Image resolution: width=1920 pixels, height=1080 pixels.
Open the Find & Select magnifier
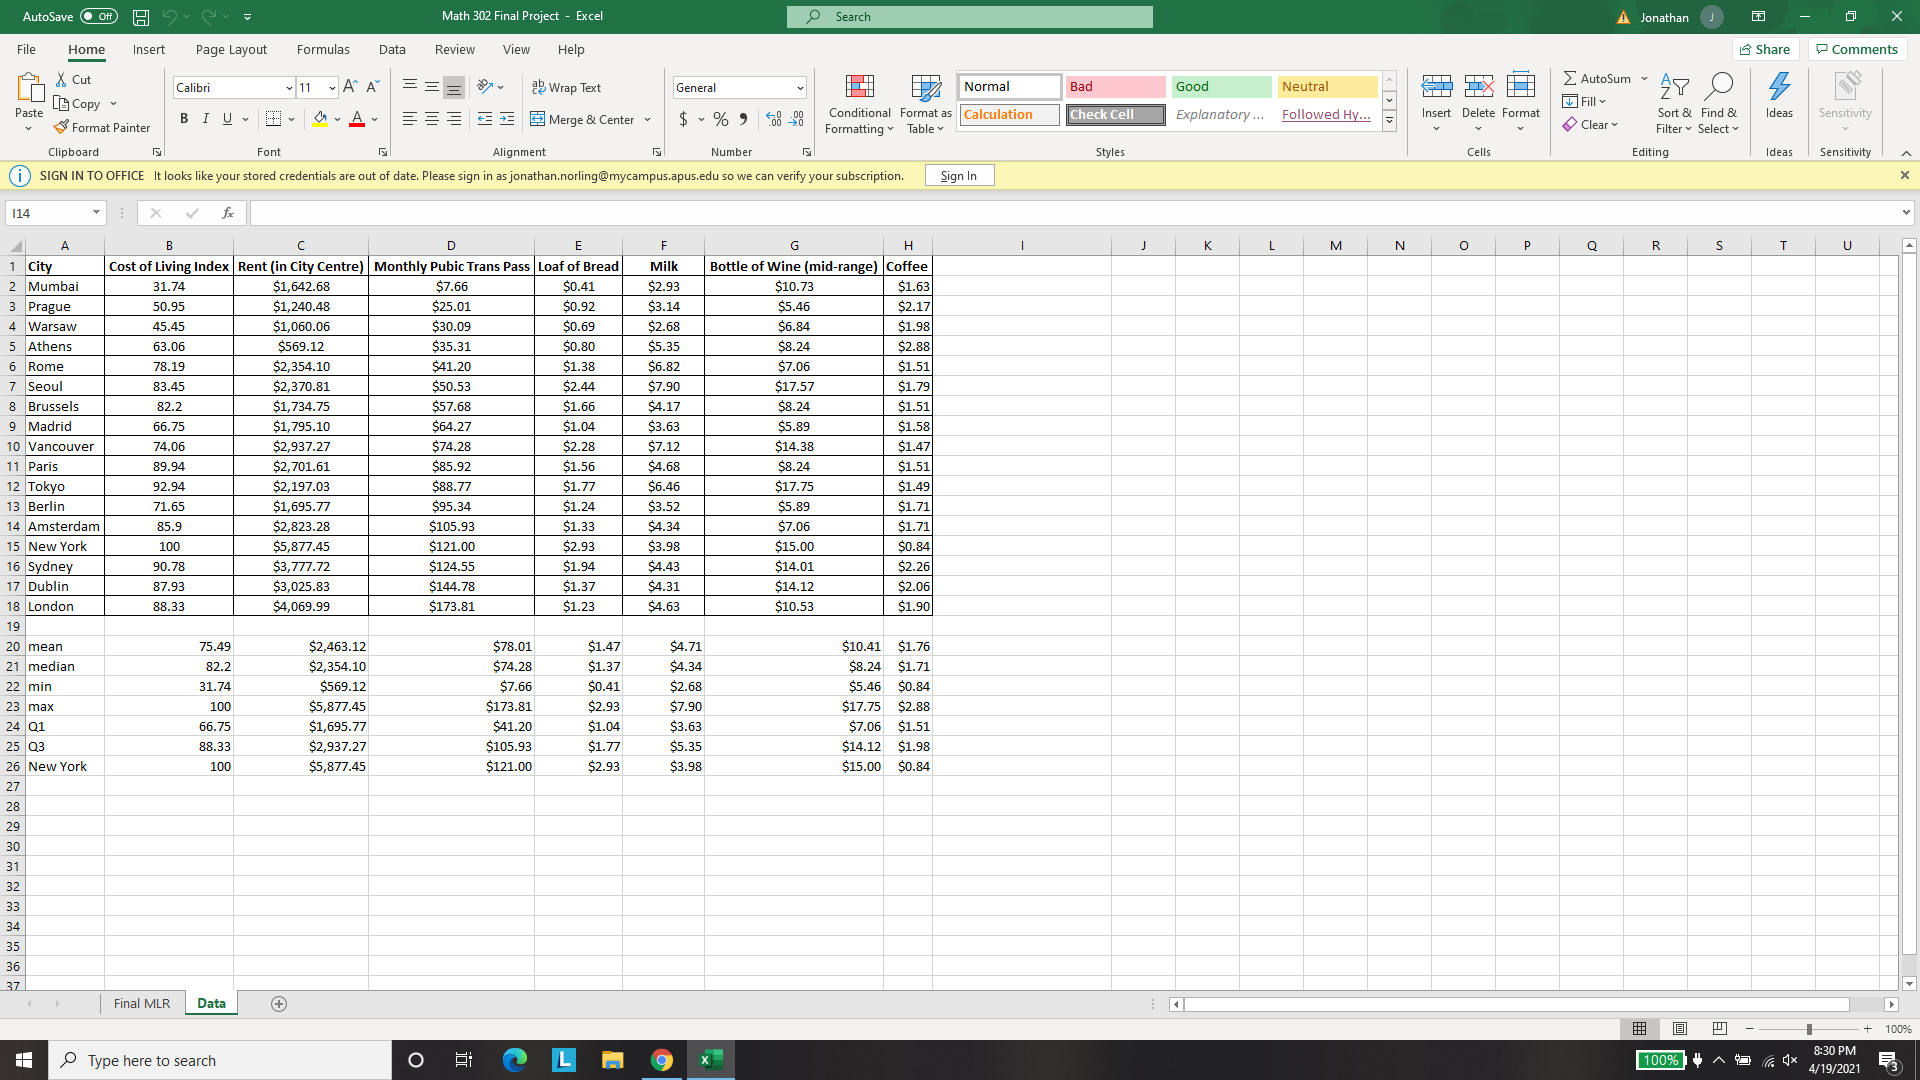[1718, 87]
